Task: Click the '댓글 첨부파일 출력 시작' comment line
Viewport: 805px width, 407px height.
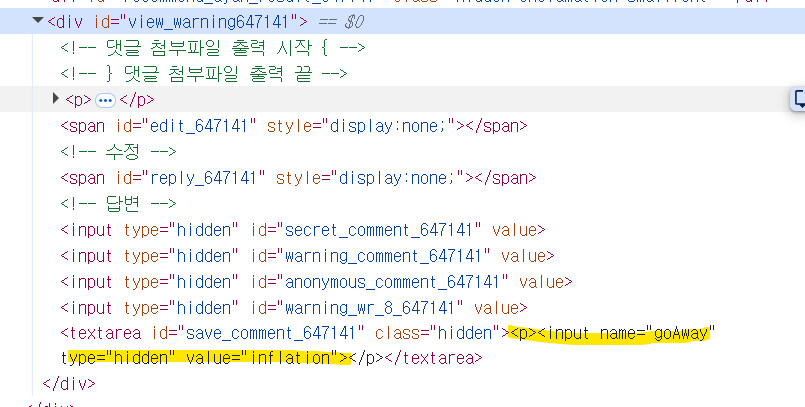Action: click(x=212, y=48)
